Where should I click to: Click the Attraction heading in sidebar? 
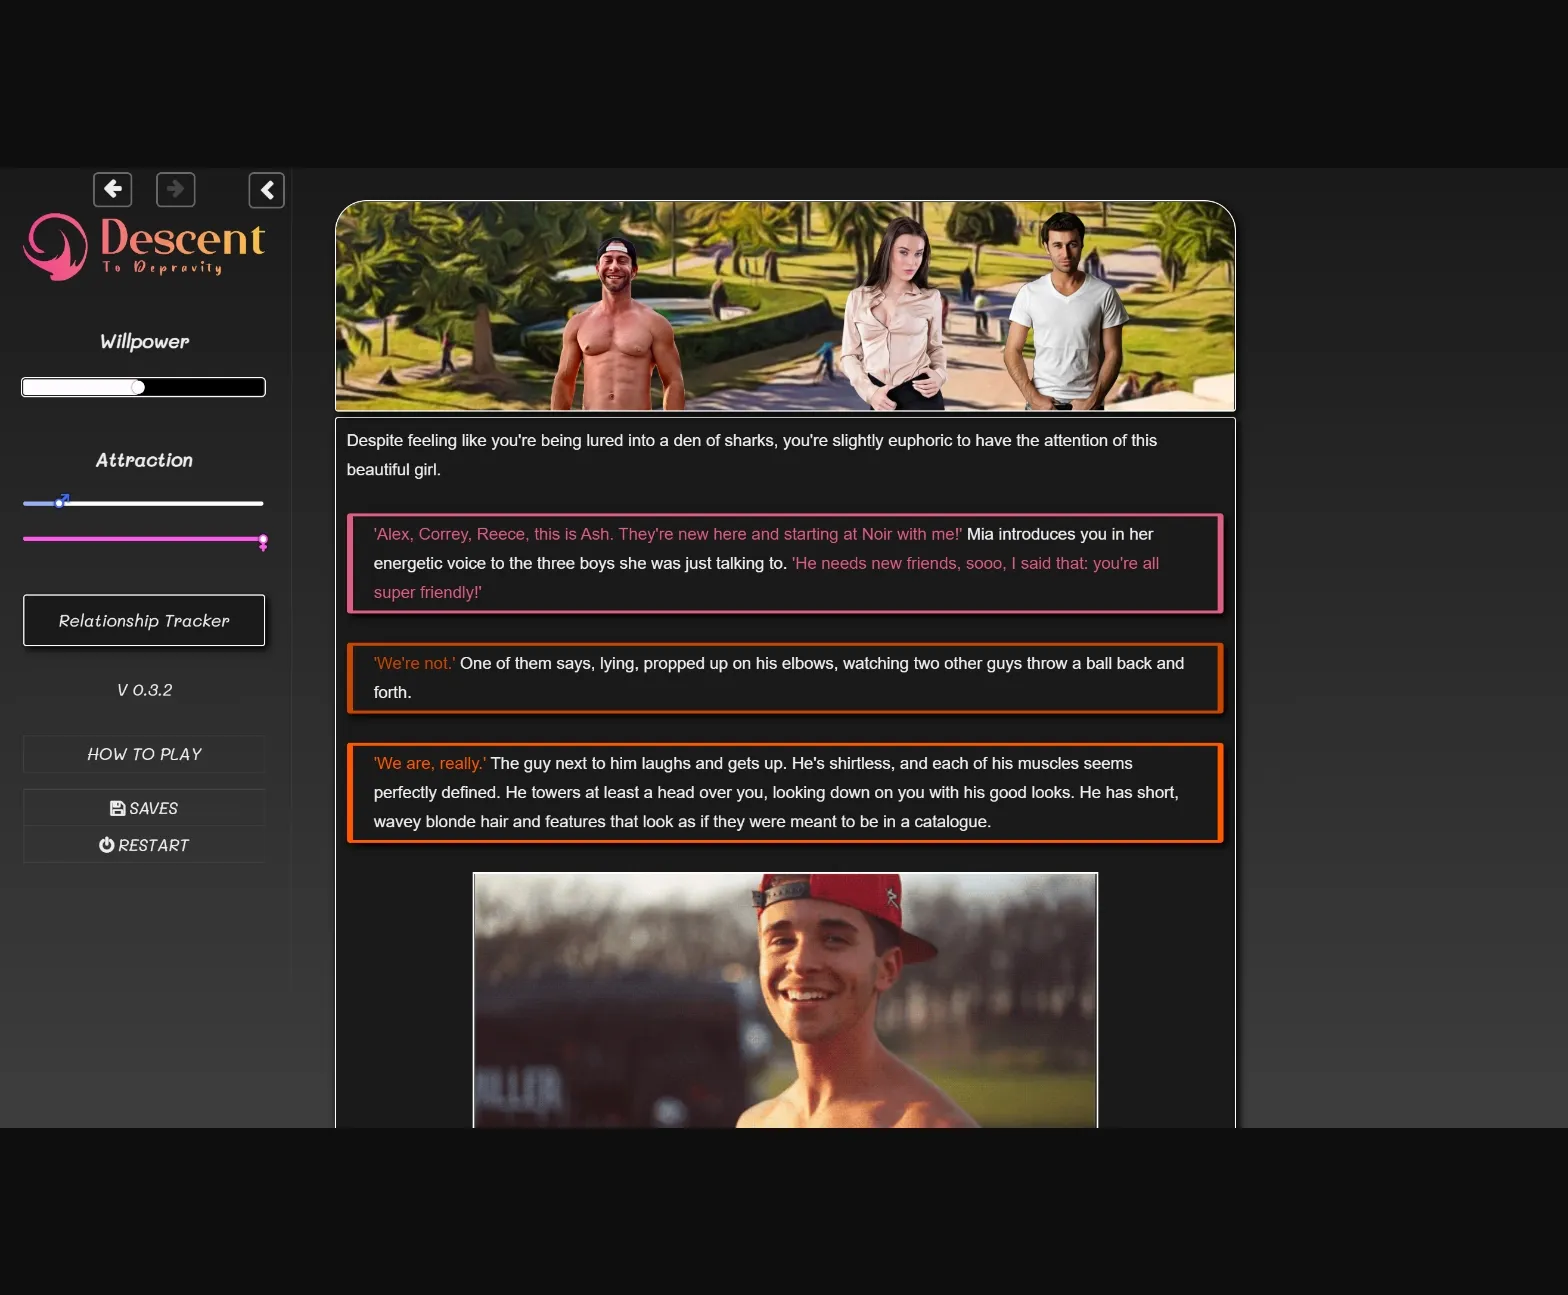(144, 460)
